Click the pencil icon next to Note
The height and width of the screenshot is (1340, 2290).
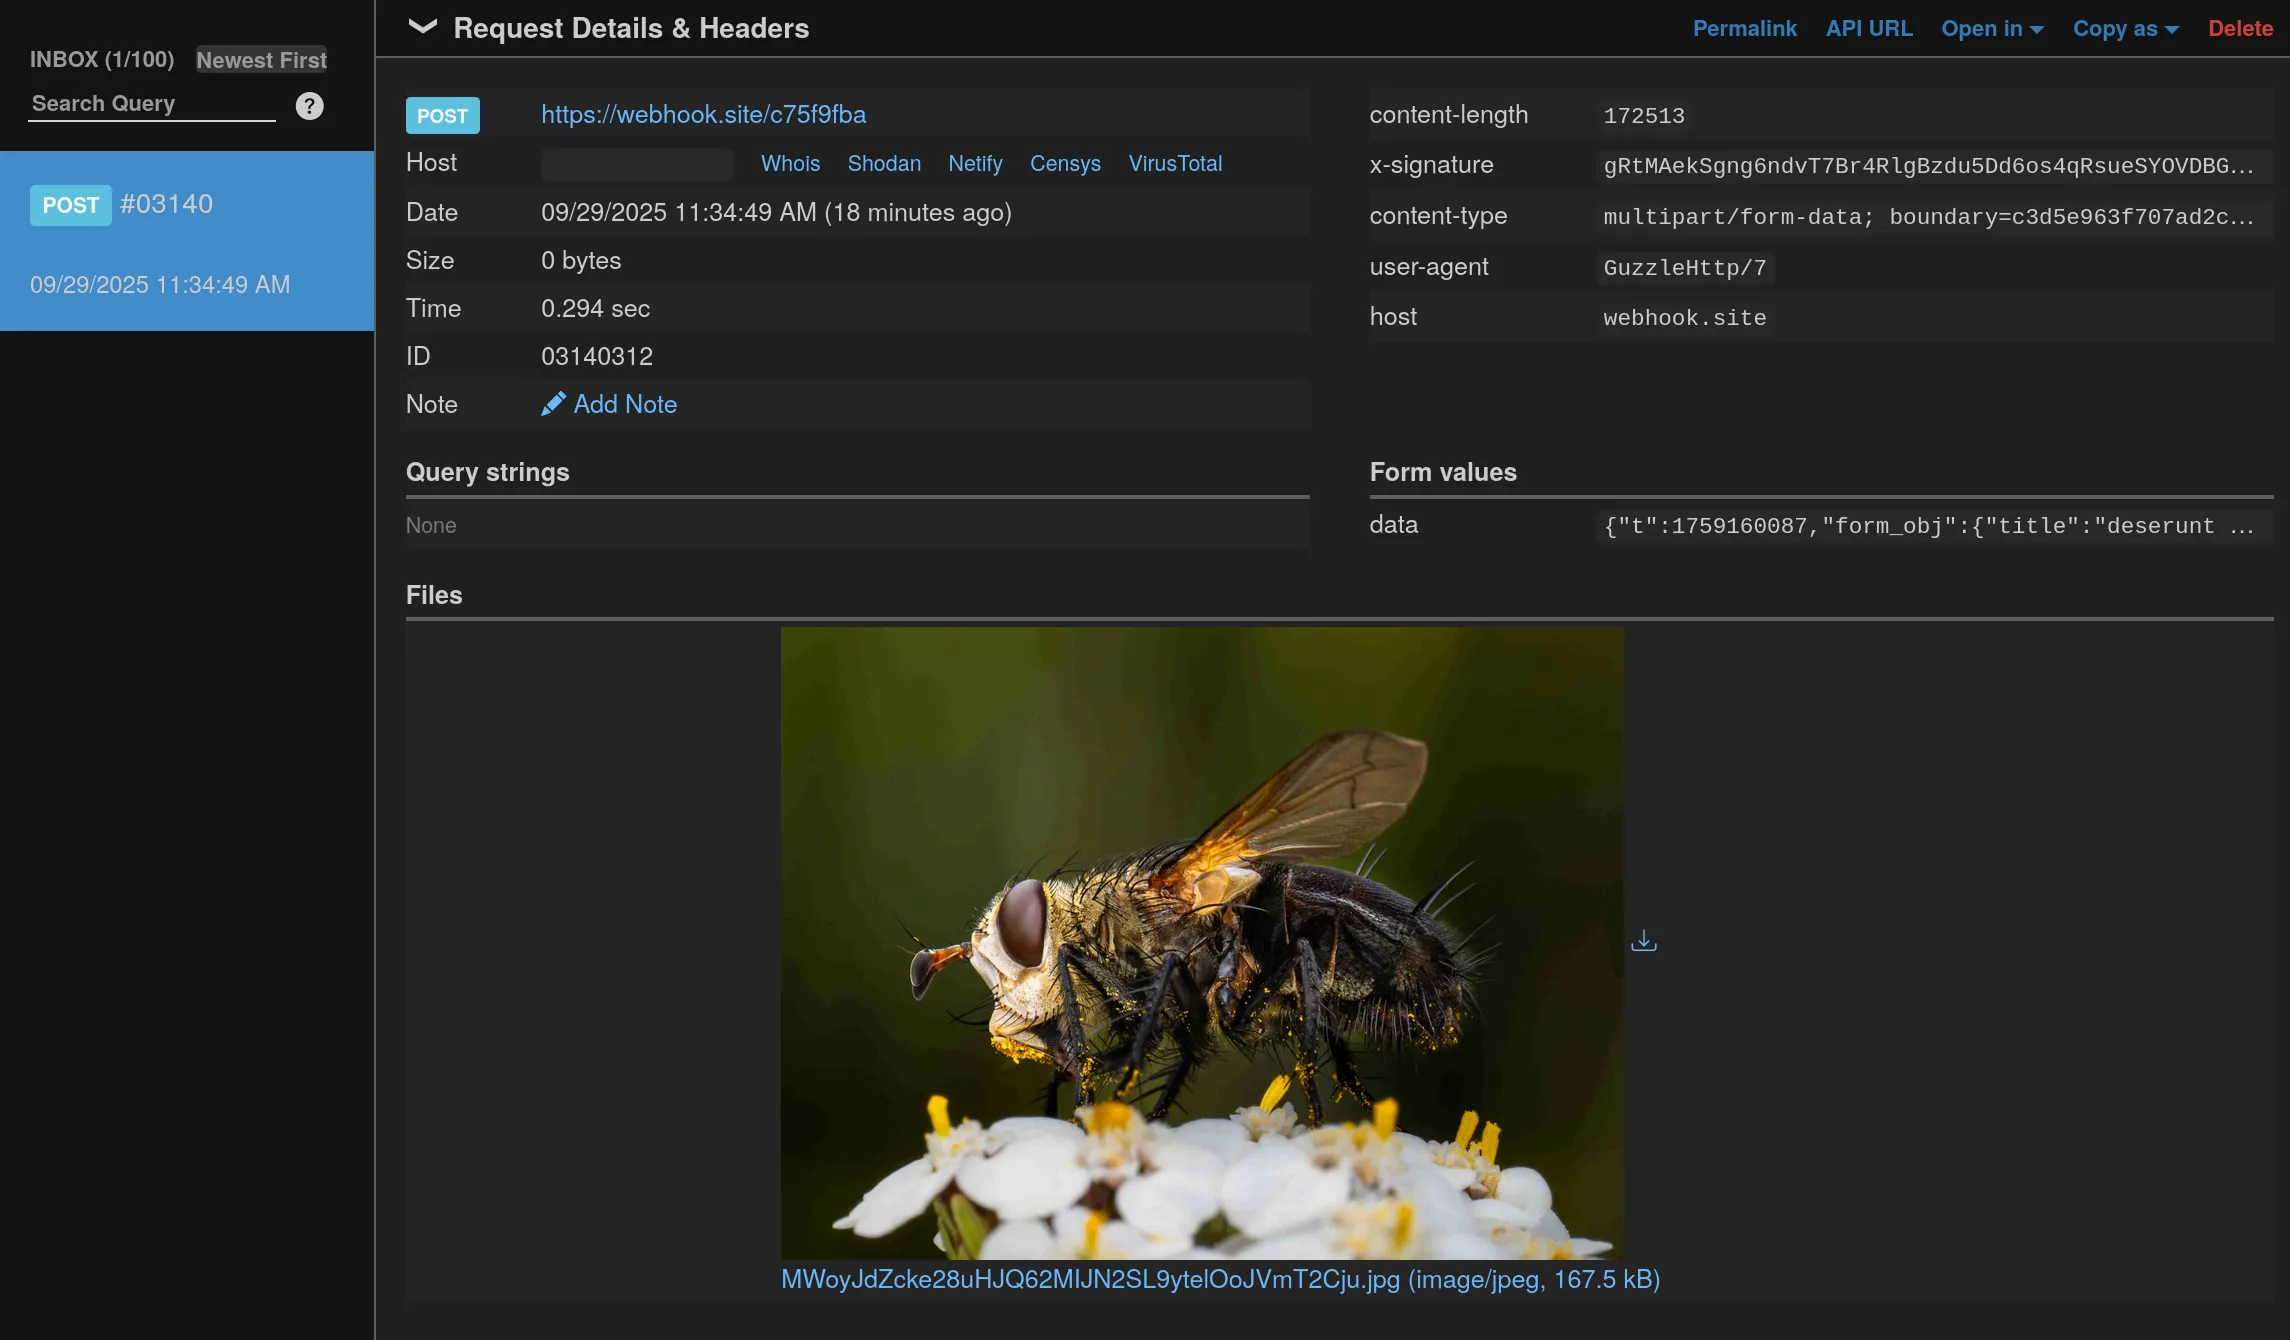pyautogui.click(x=554, y=403)
